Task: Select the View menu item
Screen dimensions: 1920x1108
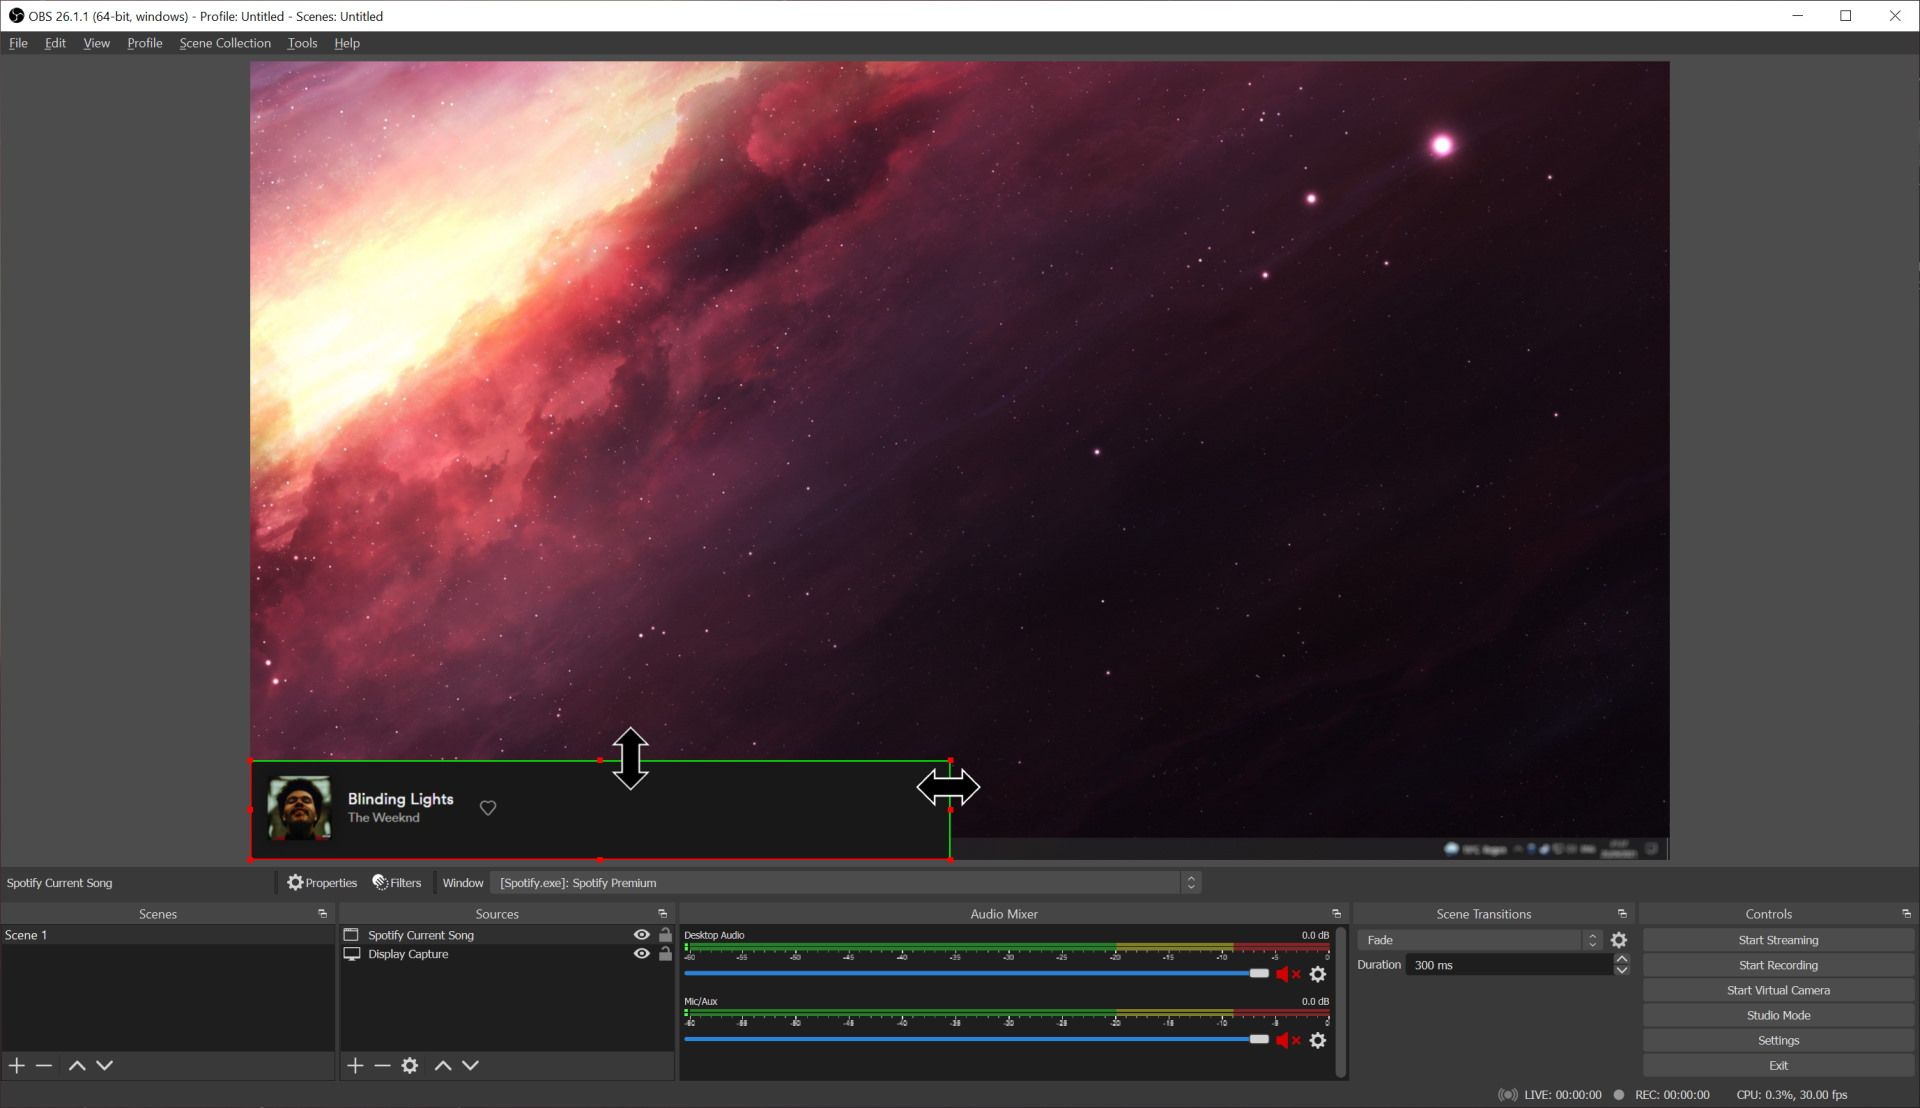Action: (96, 44)
